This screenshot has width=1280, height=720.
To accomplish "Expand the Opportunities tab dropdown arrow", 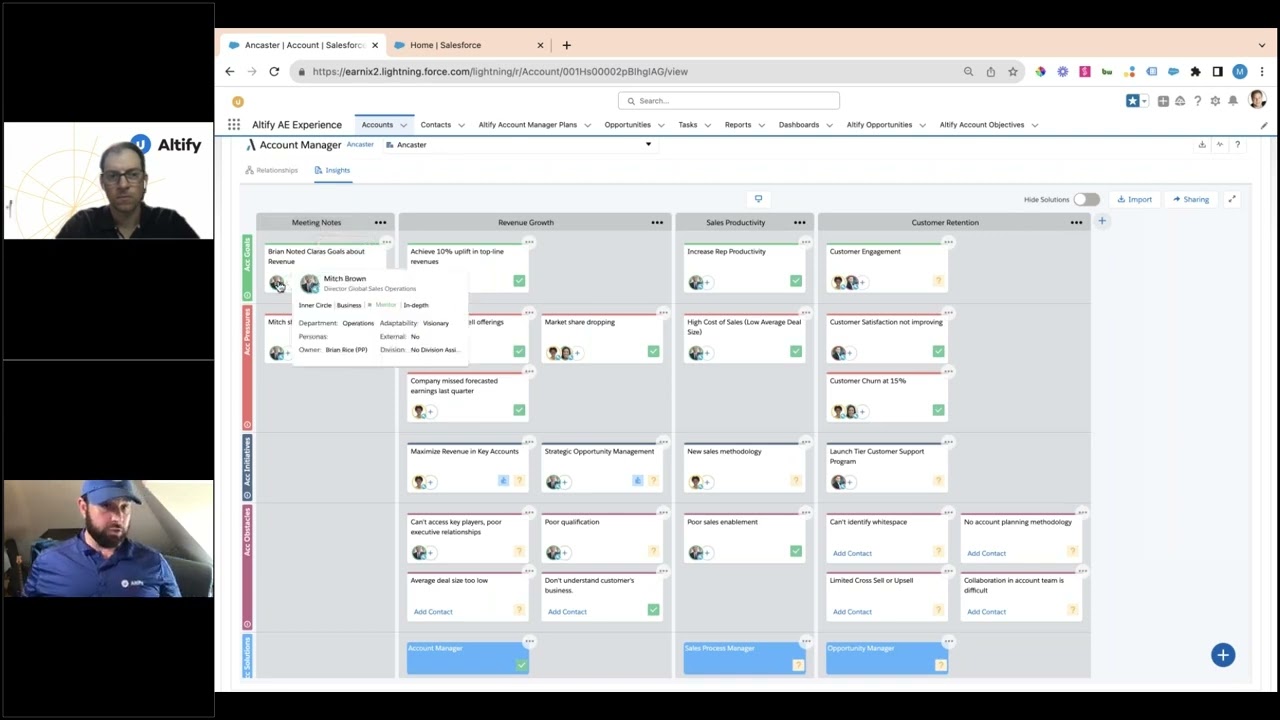I will tap(662, 125).
